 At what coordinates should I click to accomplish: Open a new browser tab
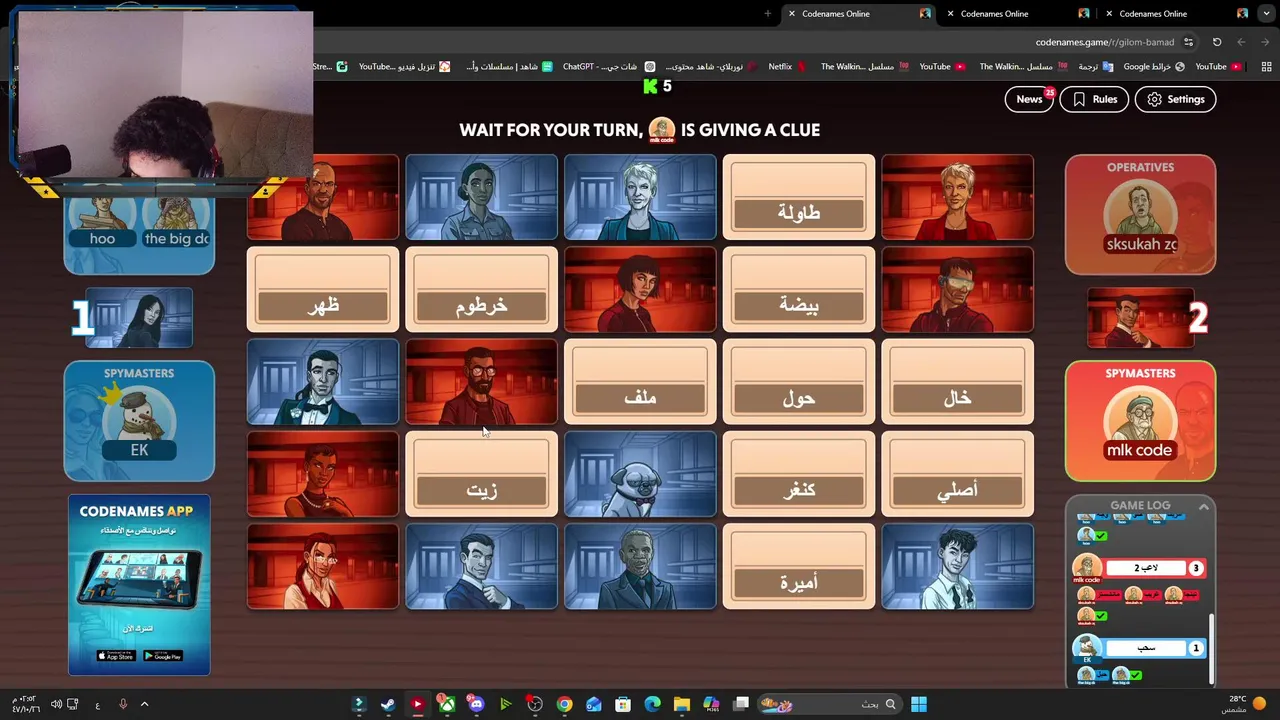point(767,14)
